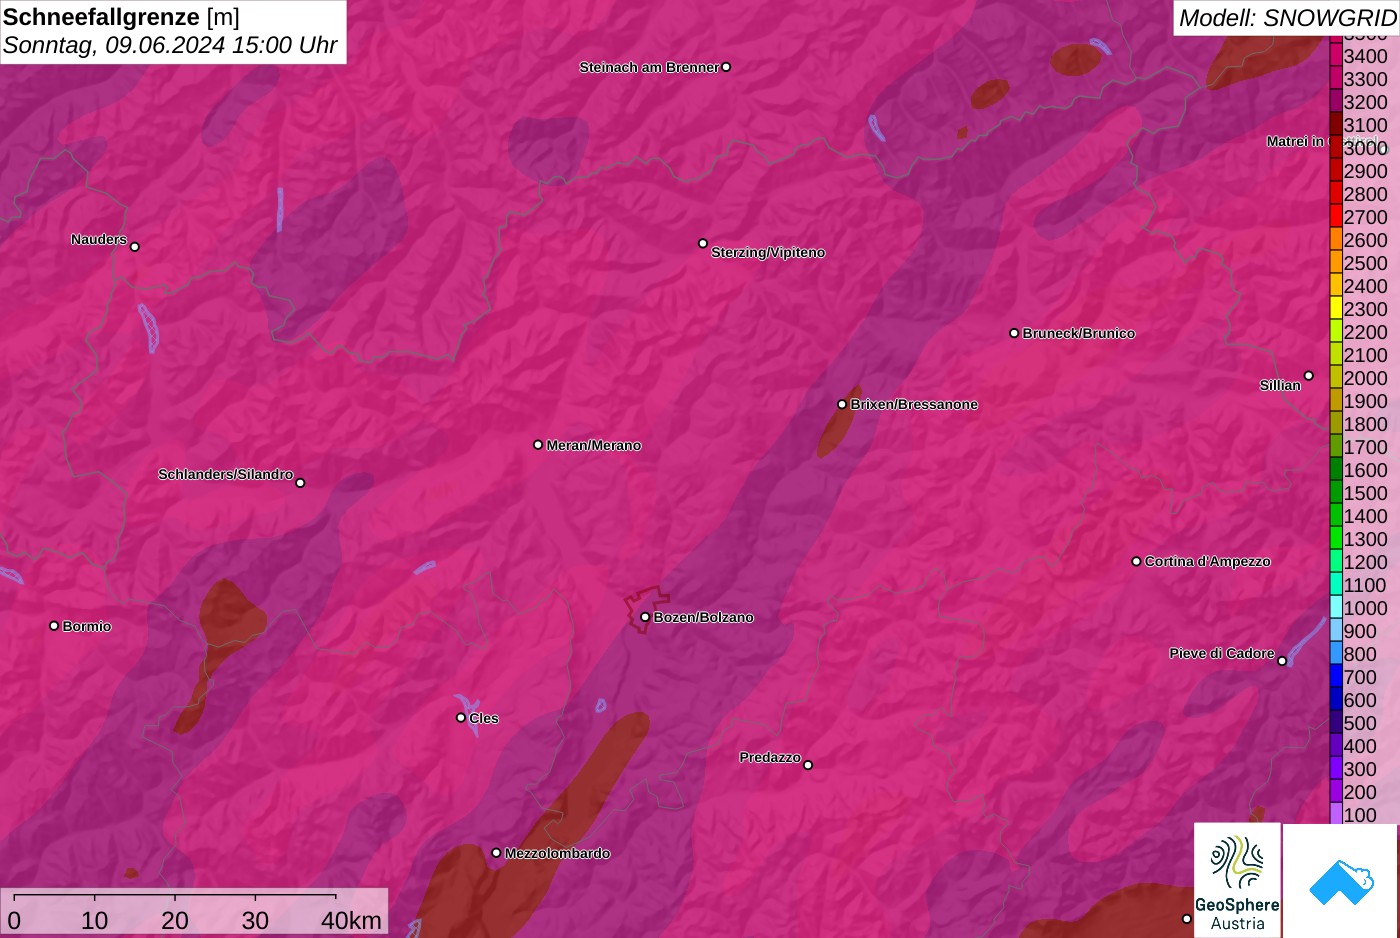Click the brown patch near Brixen
The height and width of the screenshot is (938, 1400).
tap(838, 423)
